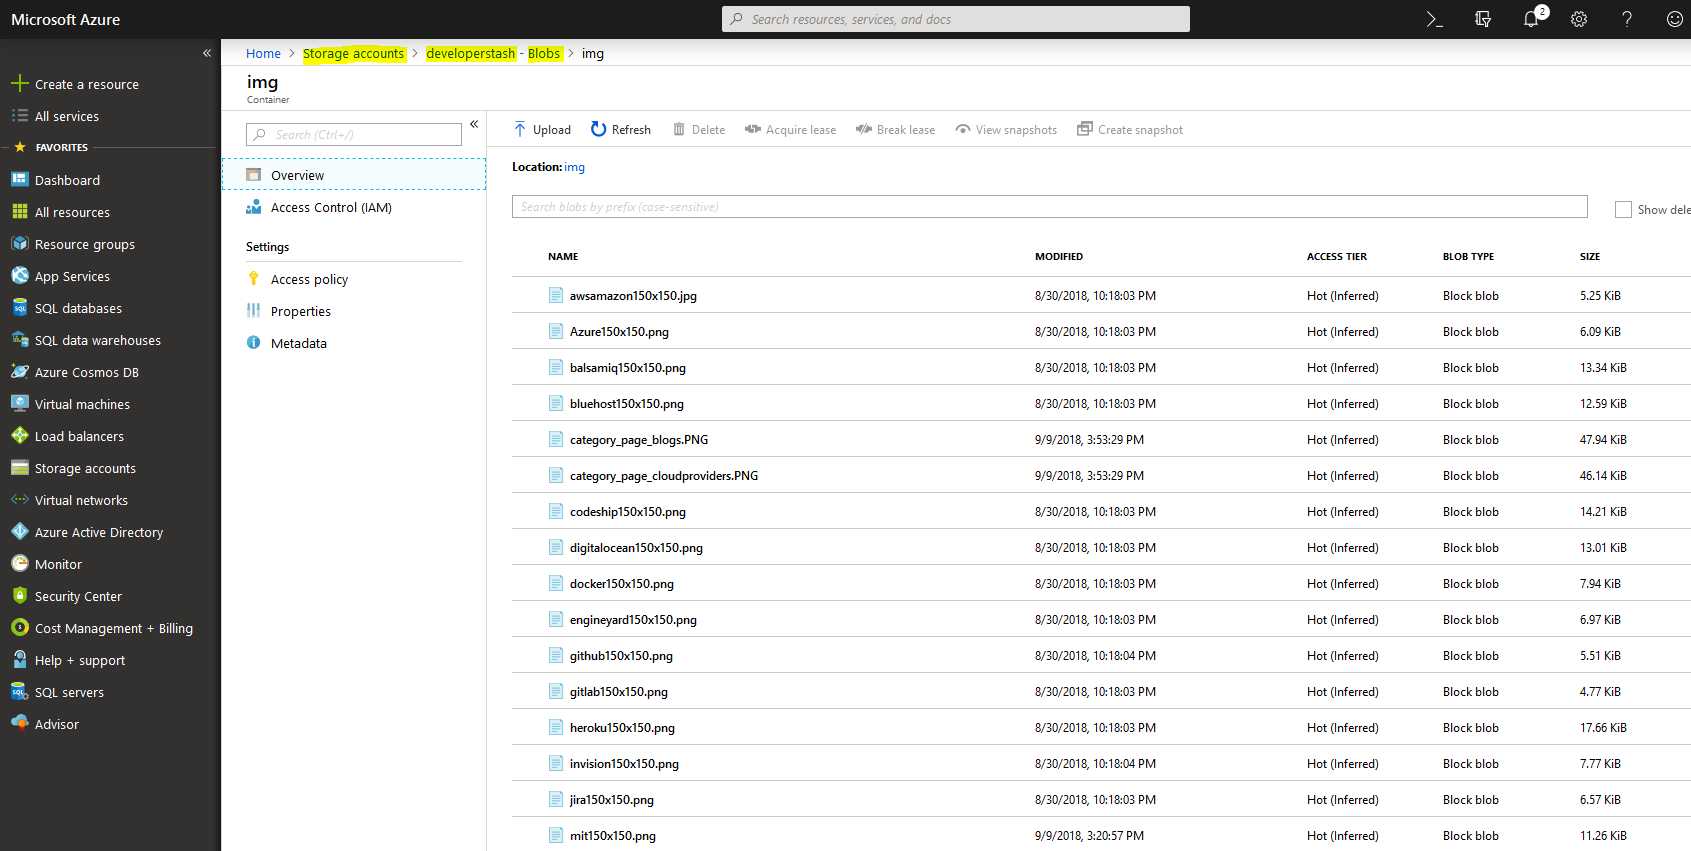Click View snapshots button
Viewport: 1691px width, 851px height.
click(x=1006, y=129)
